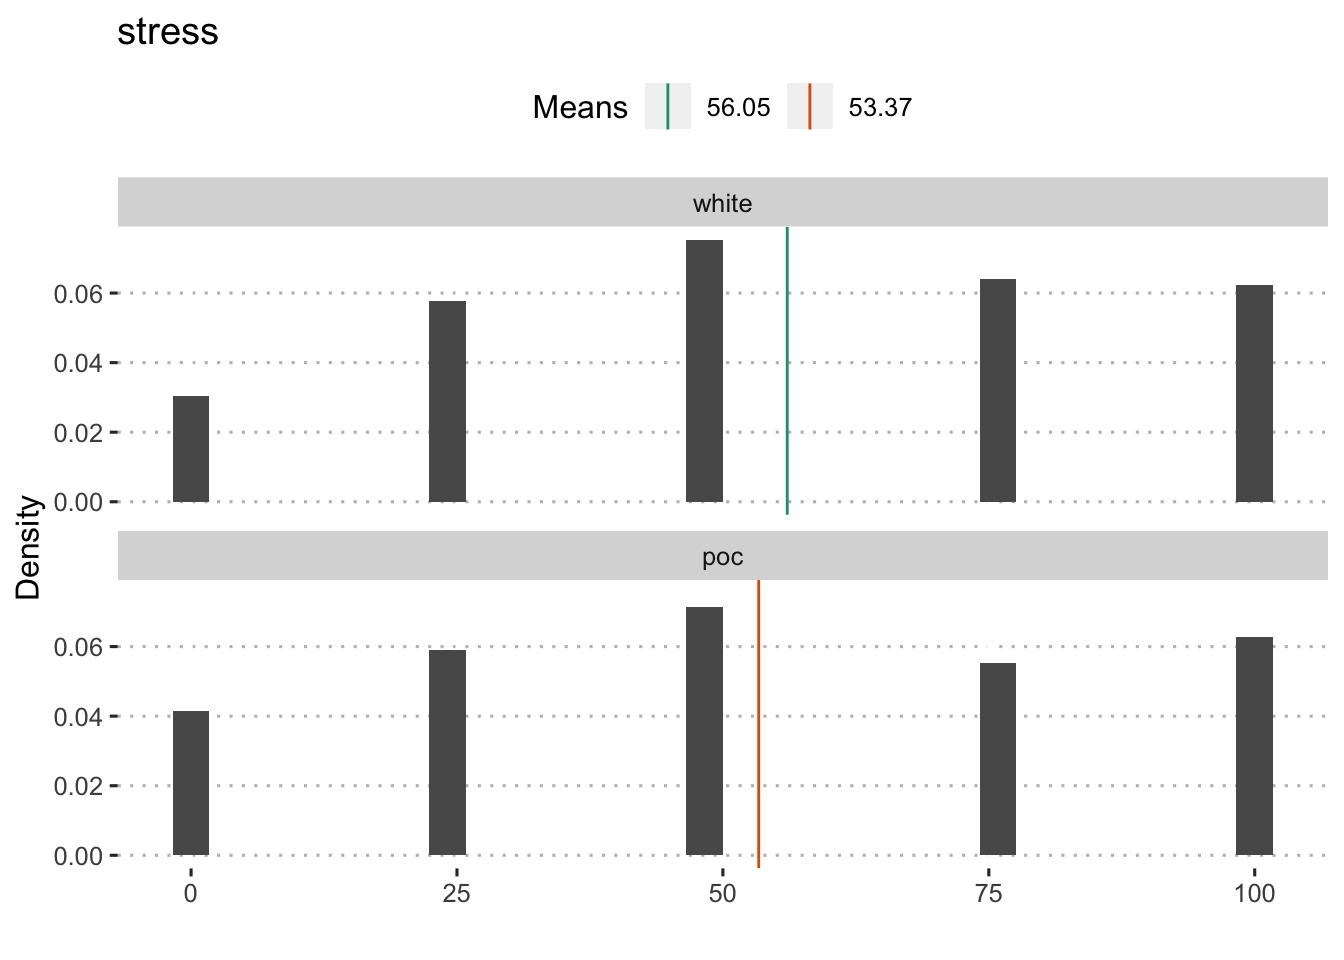
Task: Click the "poc" facet strip header
Action: pos(722,557)
